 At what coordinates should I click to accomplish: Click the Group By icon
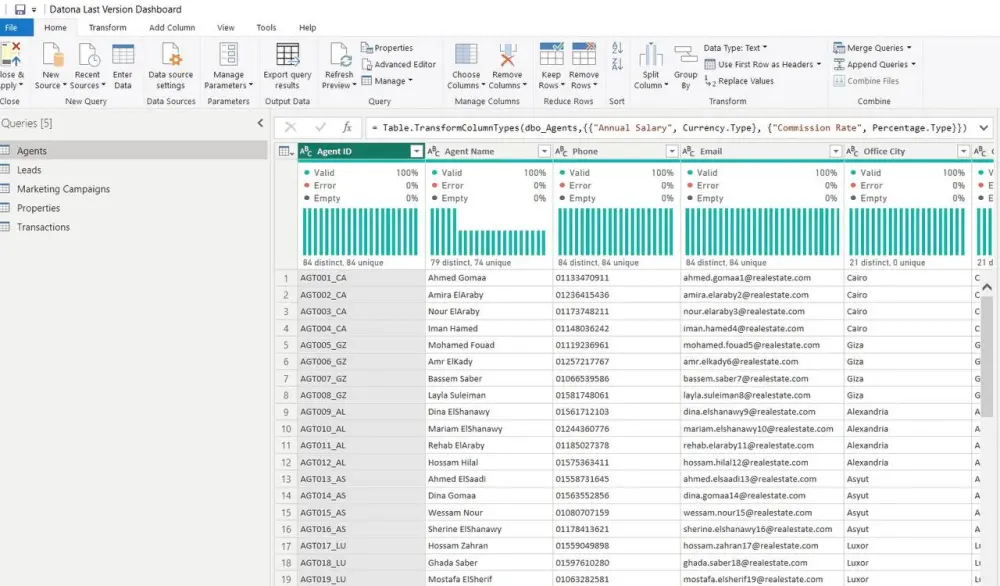(x=686, y=56)
